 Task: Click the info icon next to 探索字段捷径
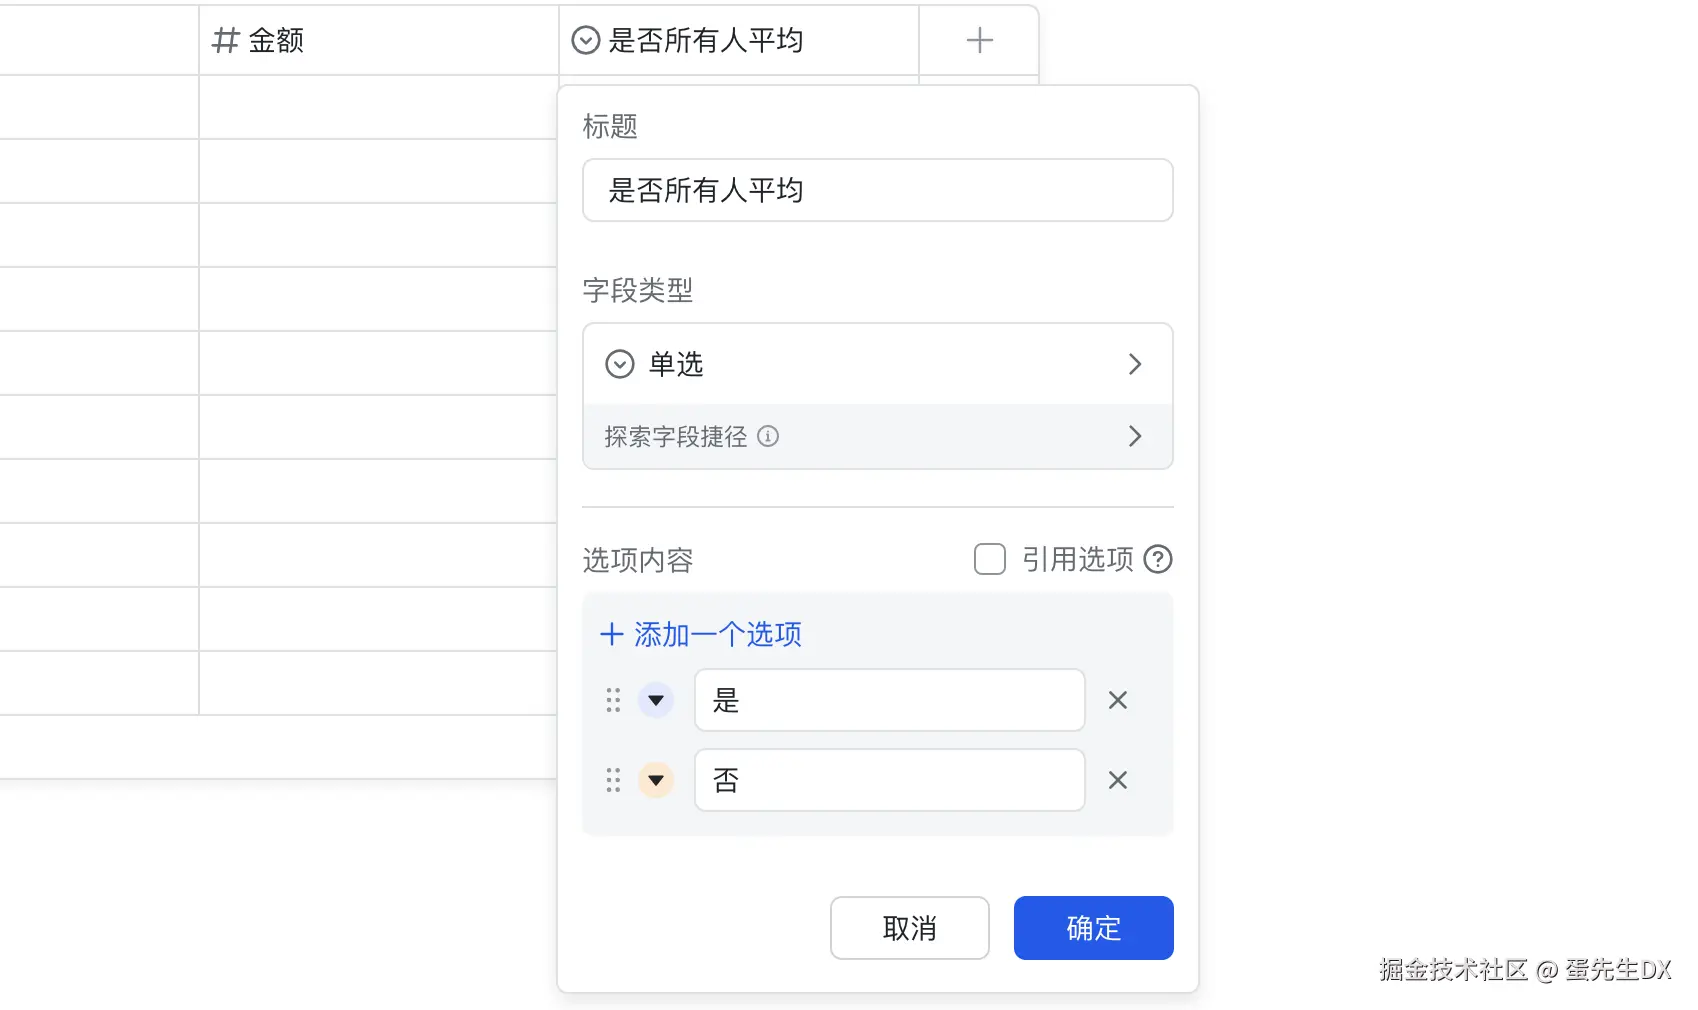tap(768, 436)
